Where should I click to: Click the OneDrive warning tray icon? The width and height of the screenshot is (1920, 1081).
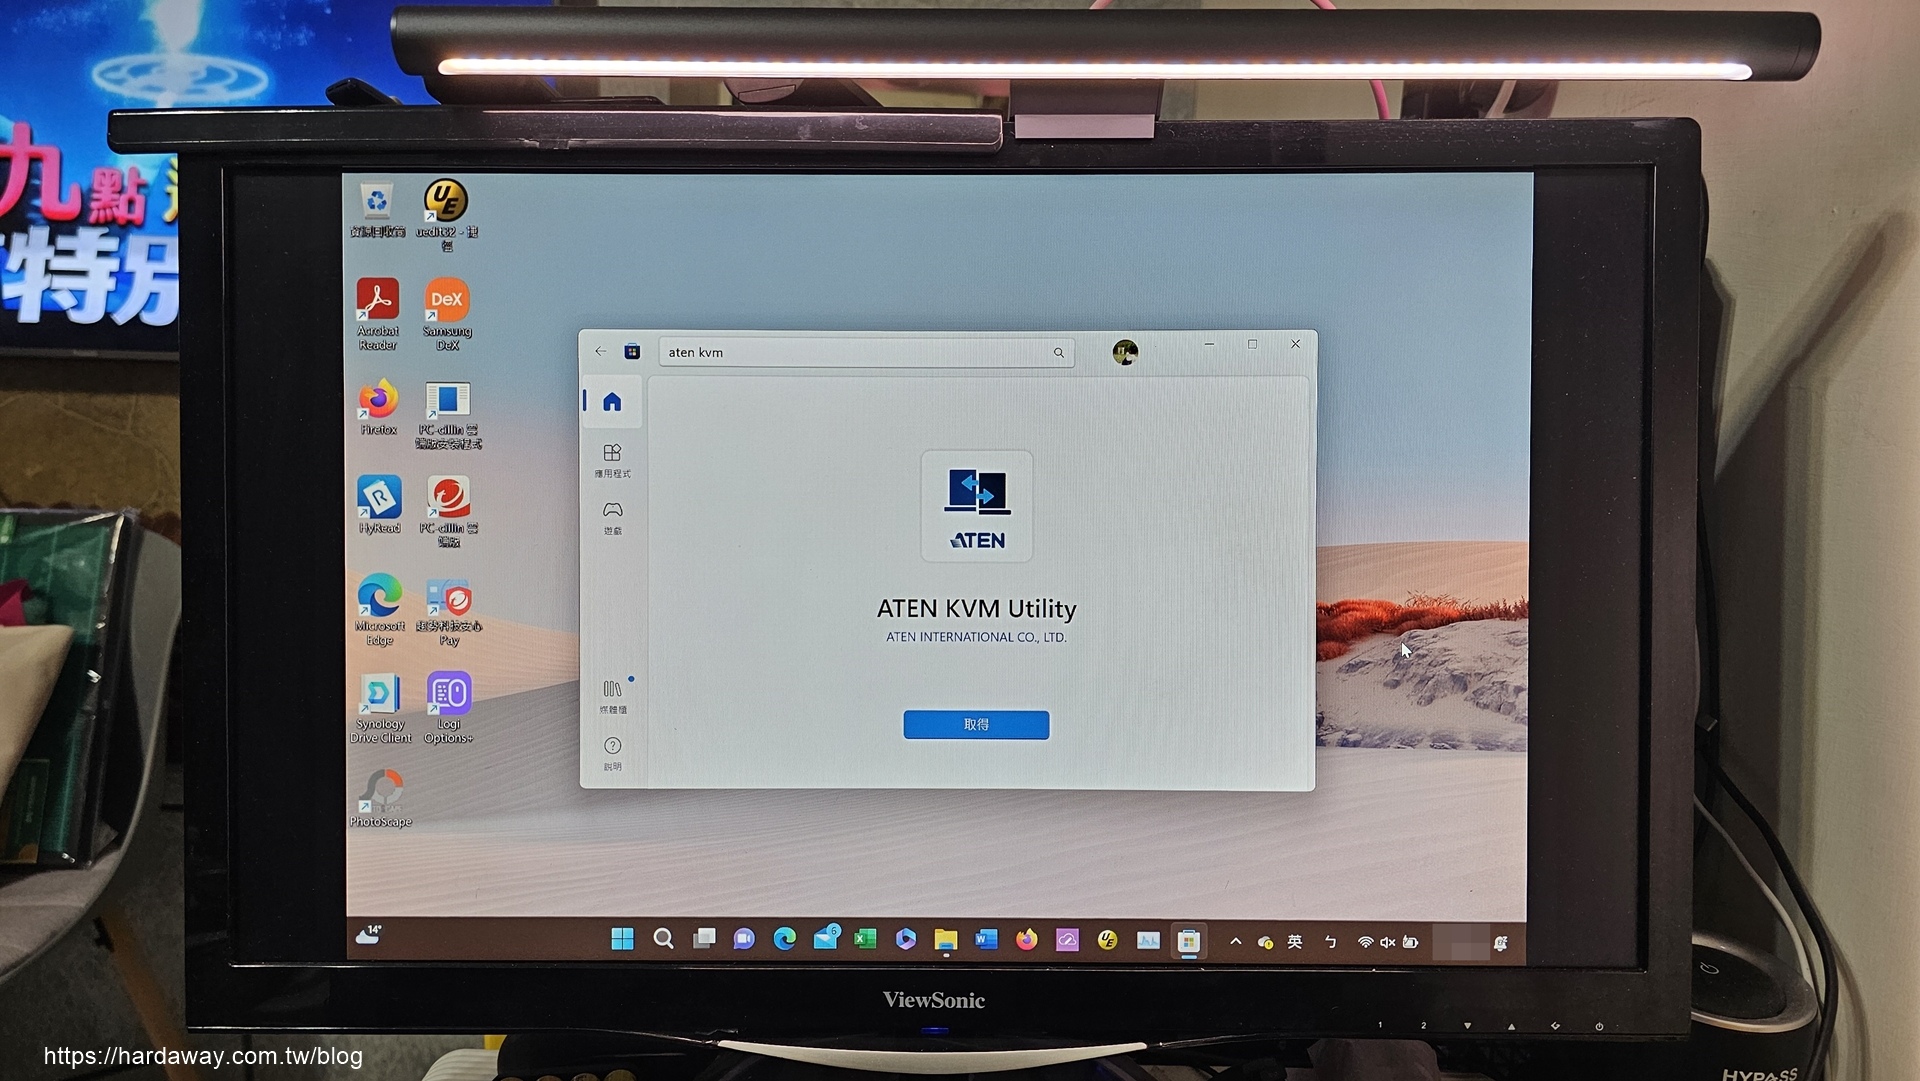tap(1265, 942)
